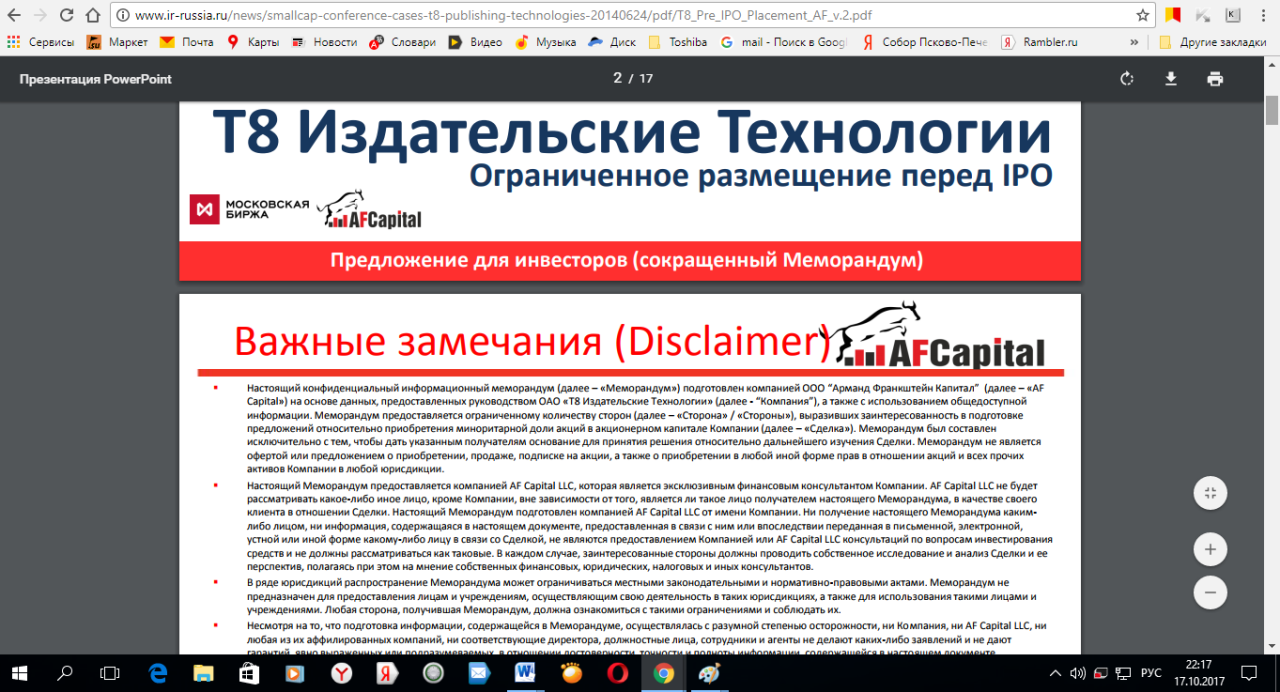
Task: Reload the current page
Action: 66,16
